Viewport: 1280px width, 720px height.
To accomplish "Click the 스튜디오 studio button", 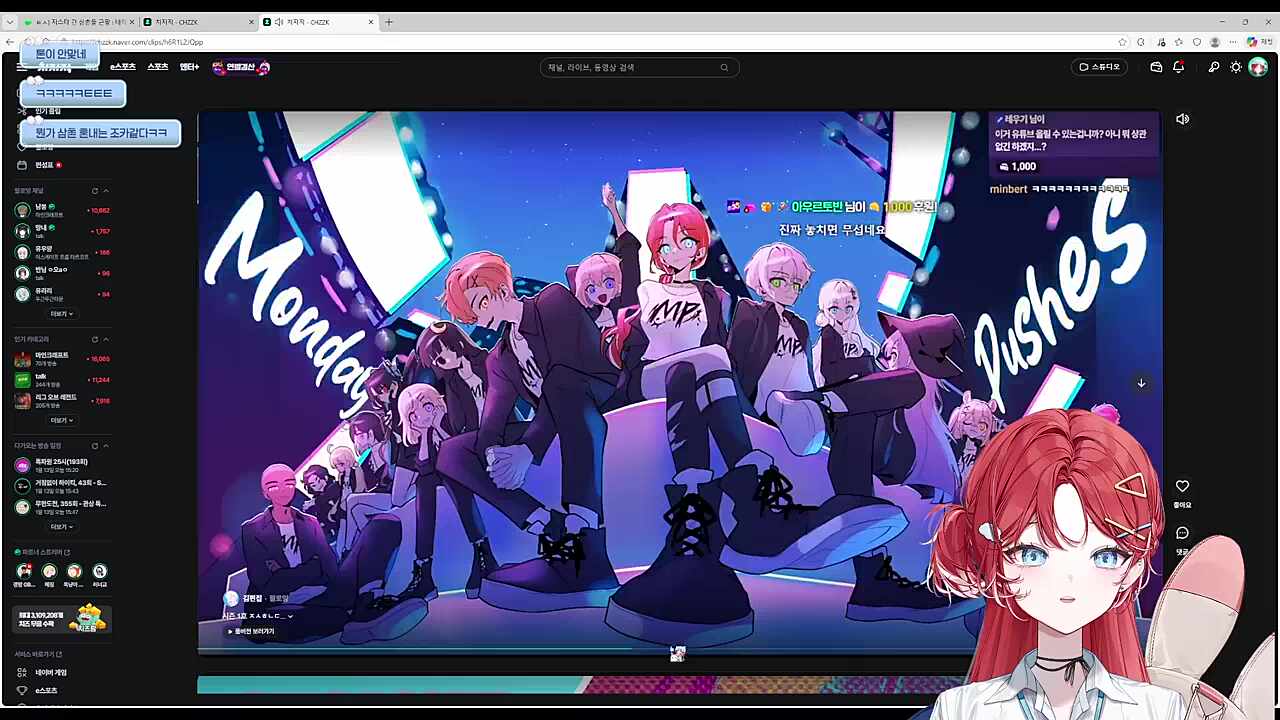I will [x=1099, y=67].
